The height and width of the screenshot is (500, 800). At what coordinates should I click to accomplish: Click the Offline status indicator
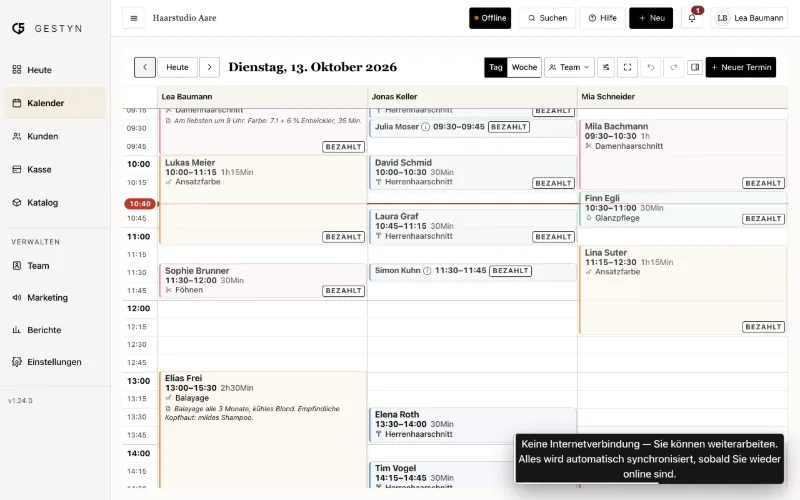pos(490,18)
